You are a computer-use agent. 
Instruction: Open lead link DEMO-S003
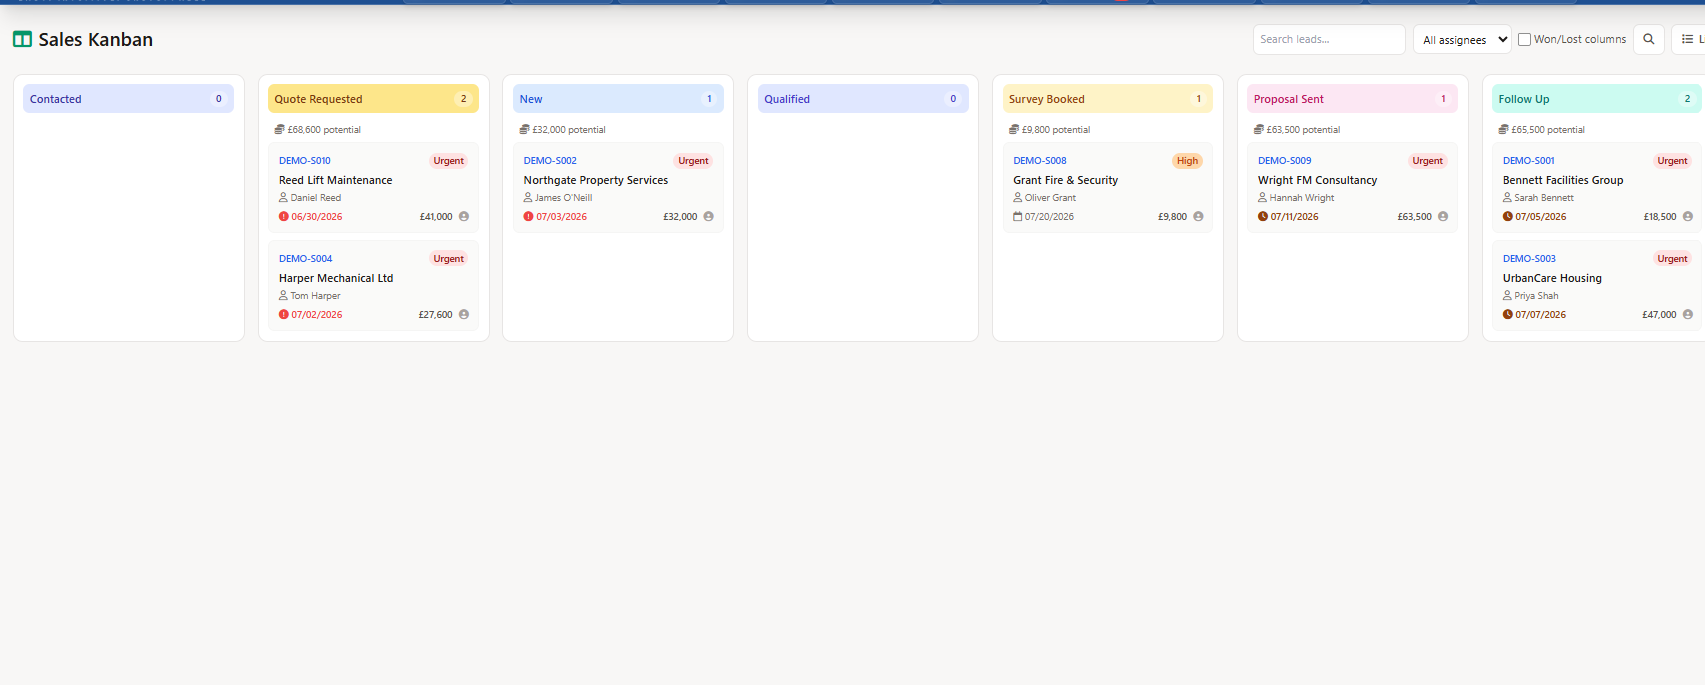1530,258
